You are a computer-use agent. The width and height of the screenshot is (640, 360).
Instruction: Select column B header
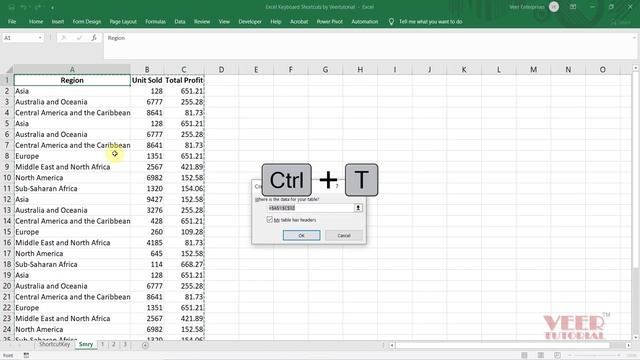coord(147,69)
